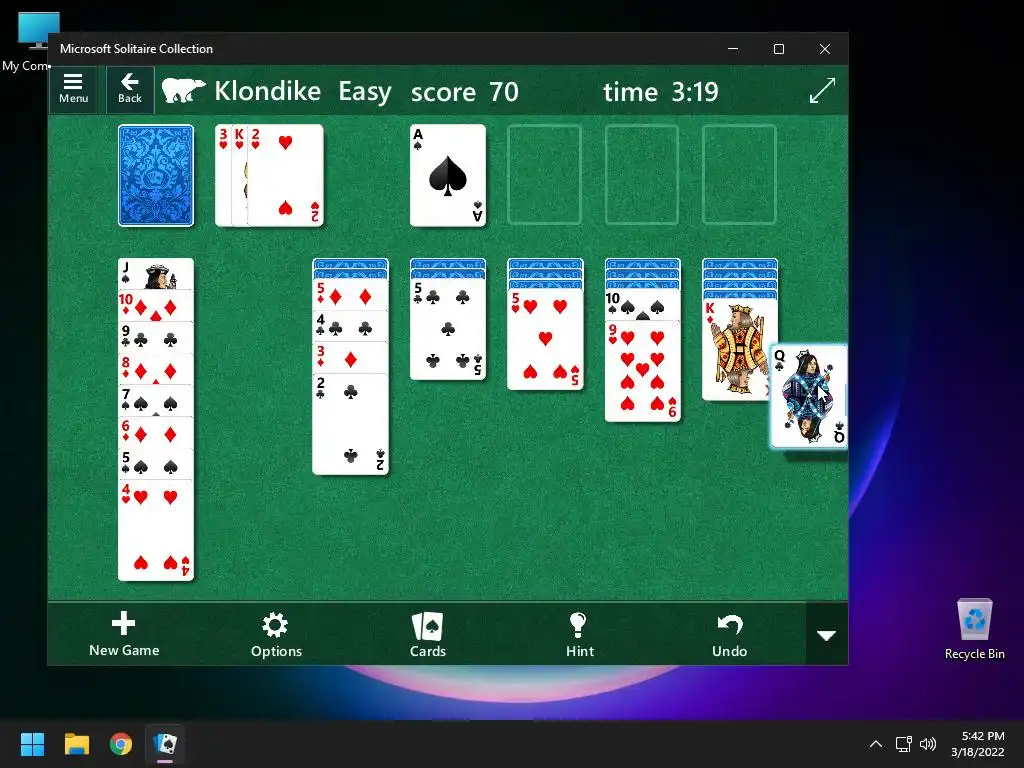Open the Windows Start menu
1024x768 pixels.
tap(32, 744)
